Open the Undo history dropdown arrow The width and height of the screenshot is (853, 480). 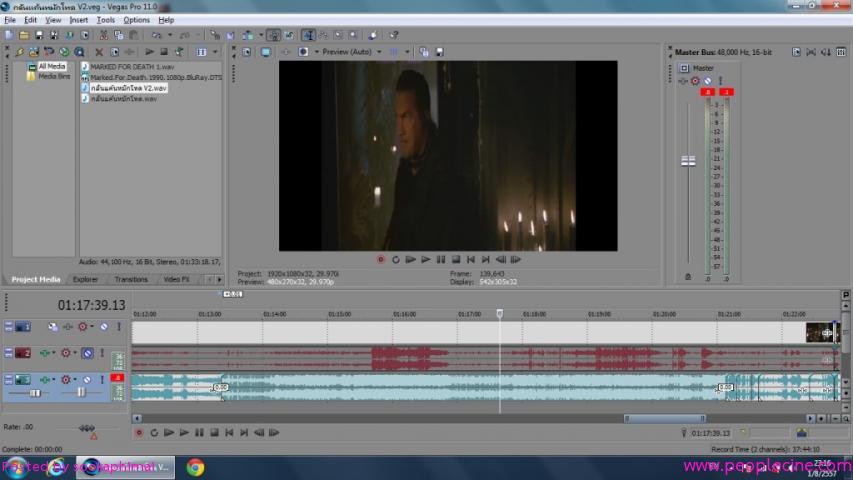[x=170, y=35]
